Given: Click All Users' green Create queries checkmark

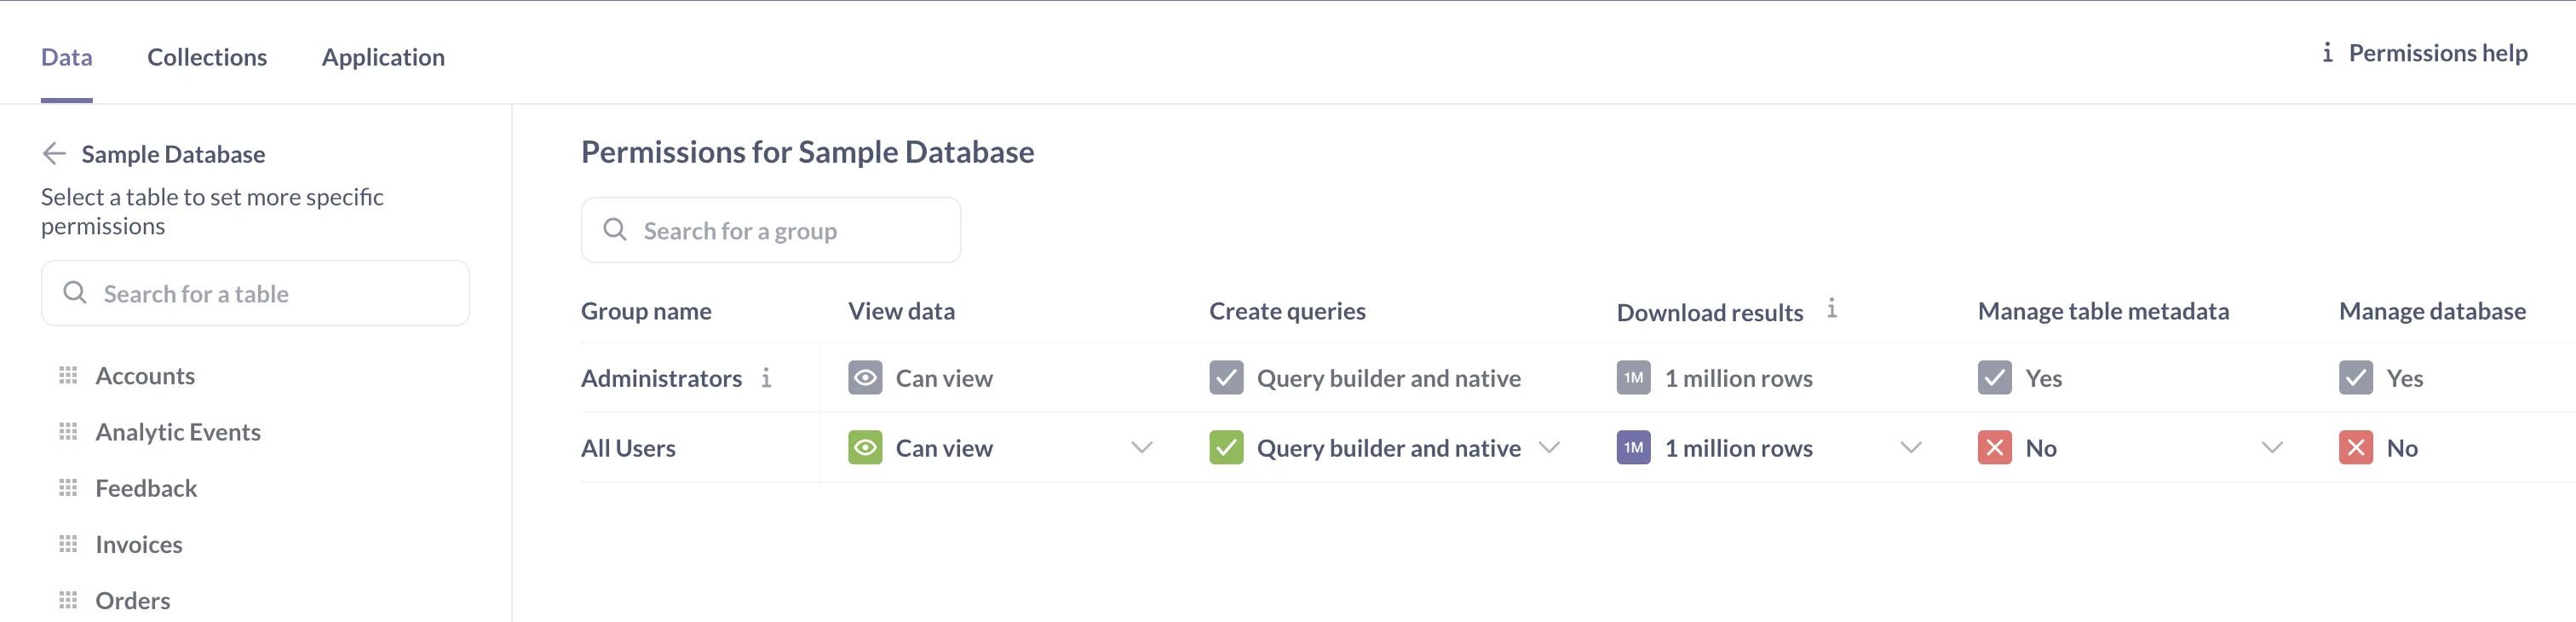Looking at the screenshot, I should point(1226,447).
